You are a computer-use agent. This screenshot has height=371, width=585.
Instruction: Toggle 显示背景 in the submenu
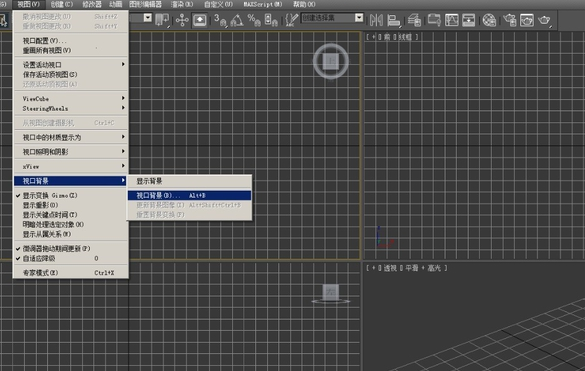[x=190, y=181]
